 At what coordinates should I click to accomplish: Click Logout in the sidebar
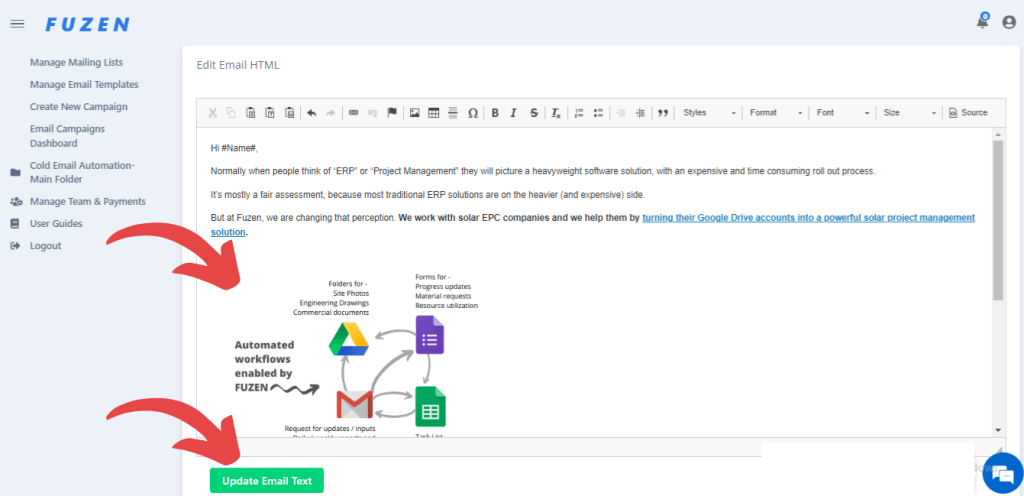point(46,246)
